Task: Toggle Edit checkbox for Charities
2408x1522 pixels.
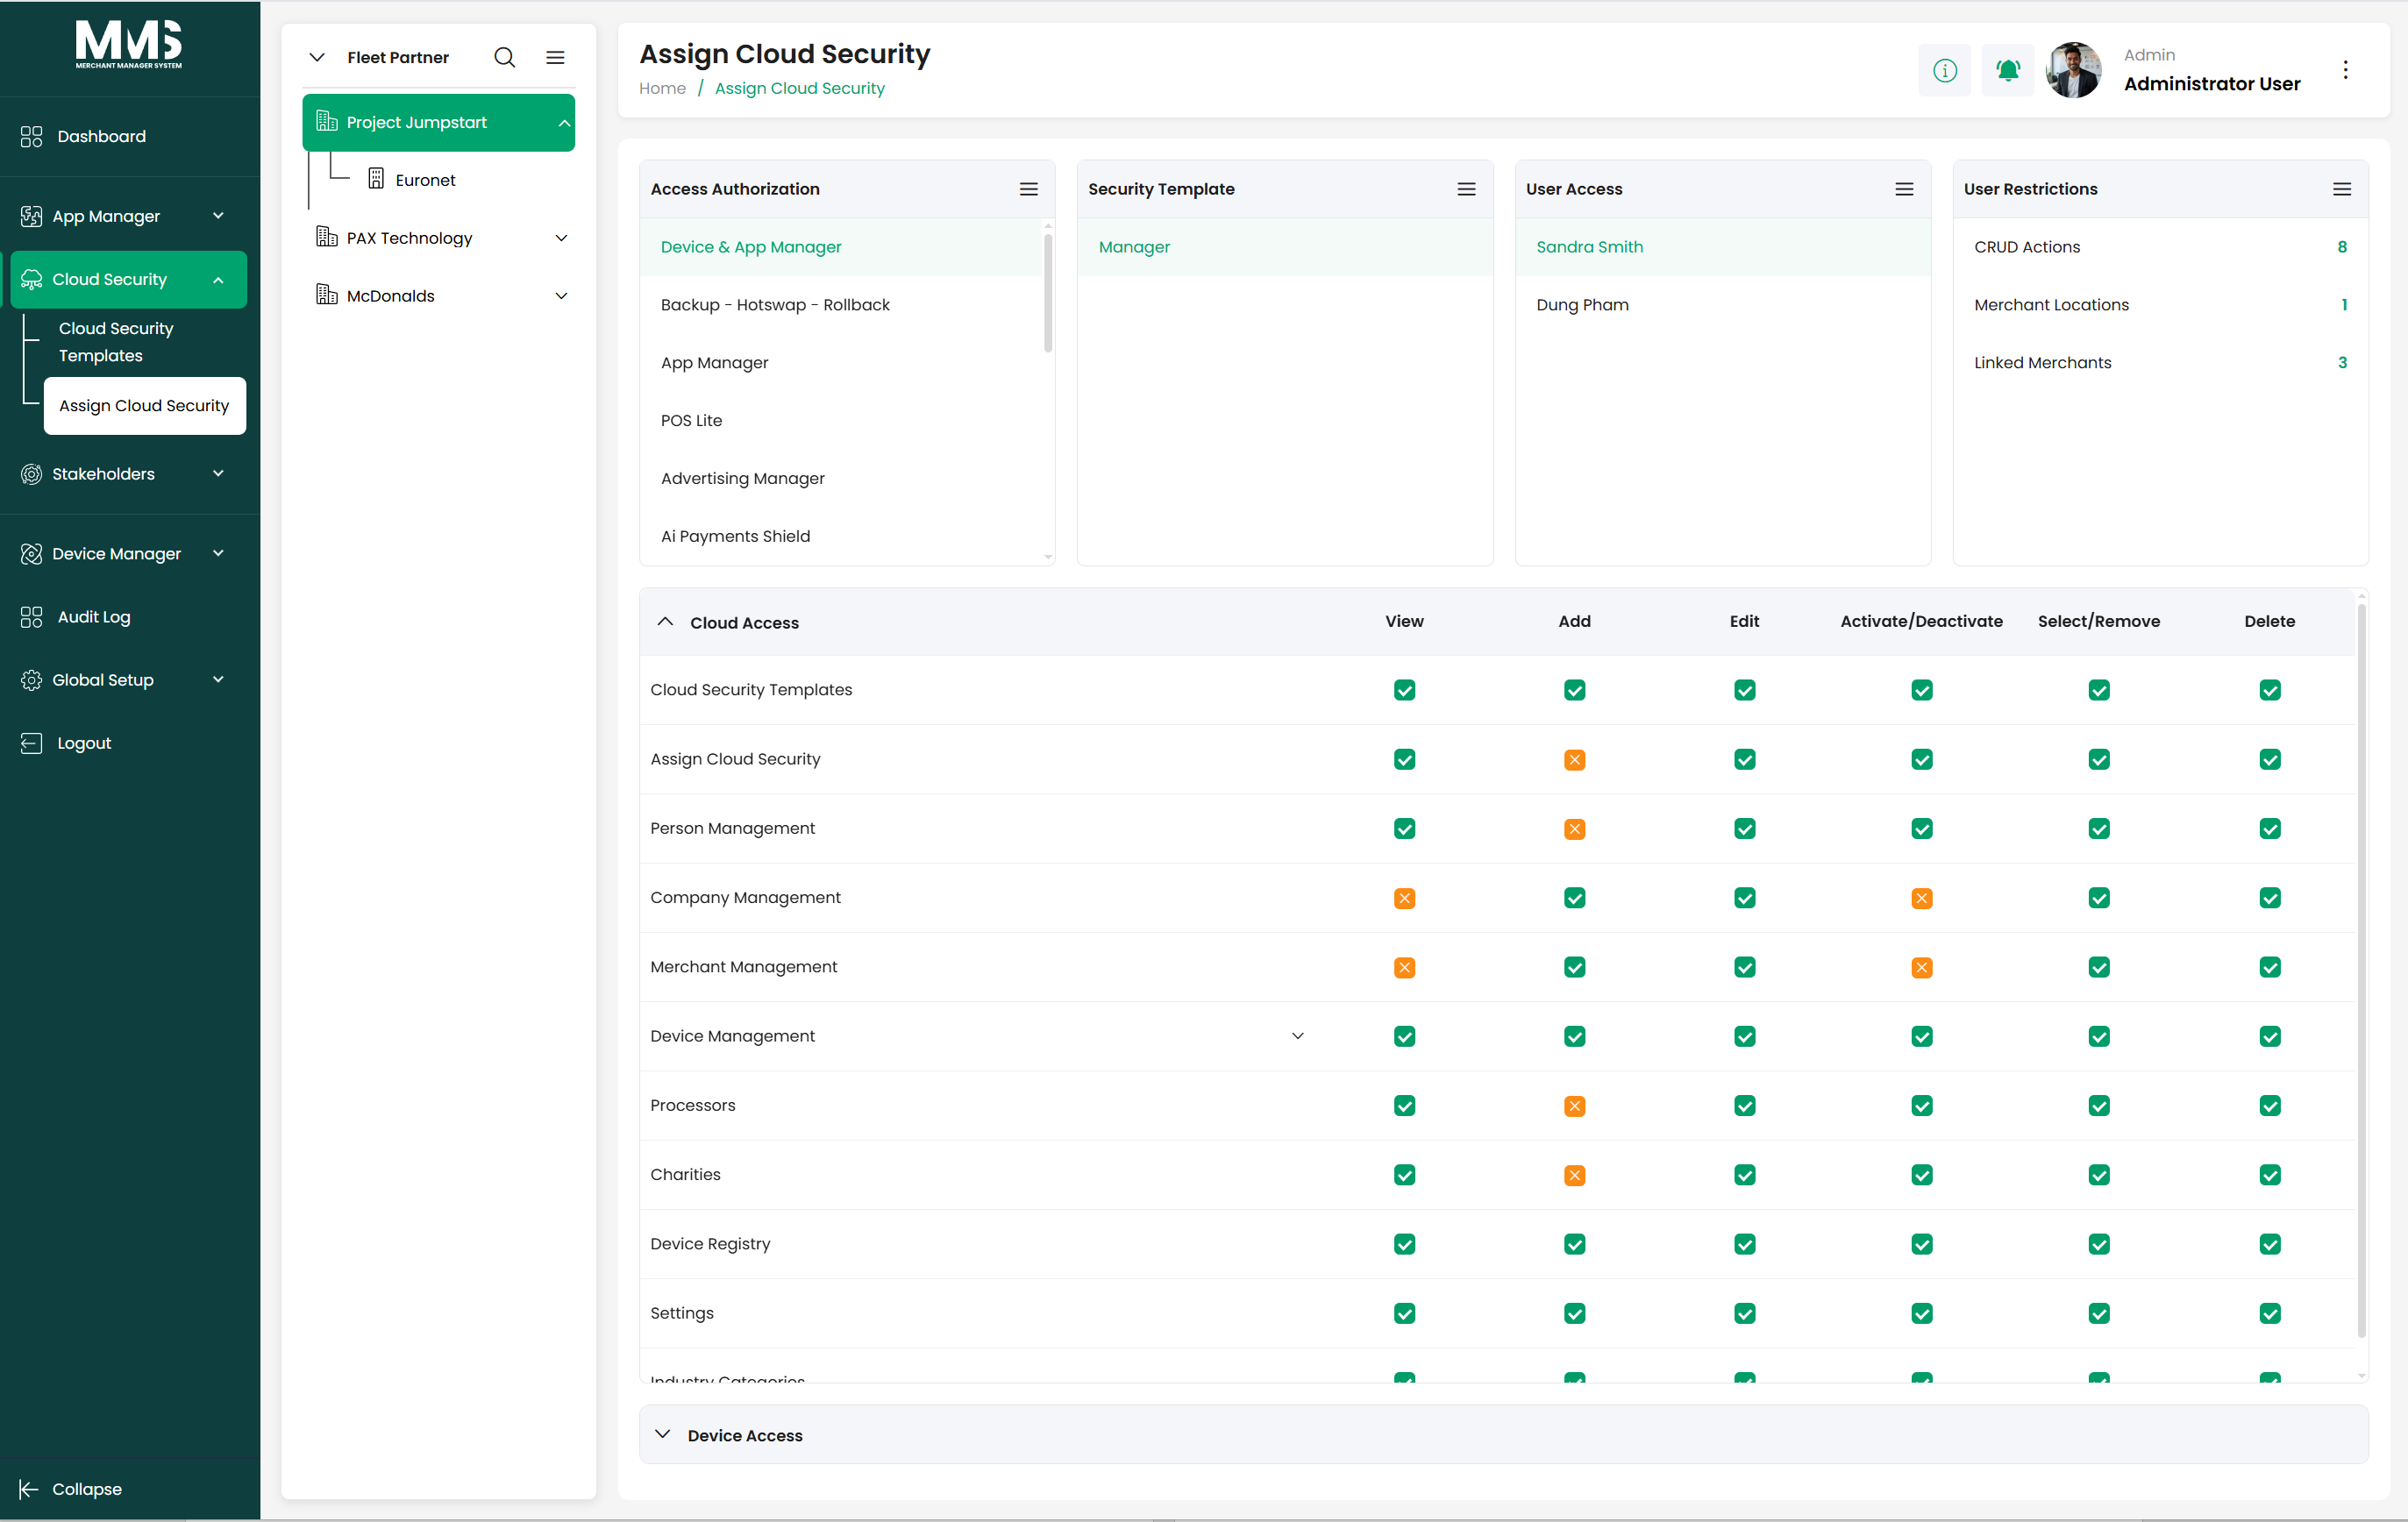Action: coord(1745,1175)
